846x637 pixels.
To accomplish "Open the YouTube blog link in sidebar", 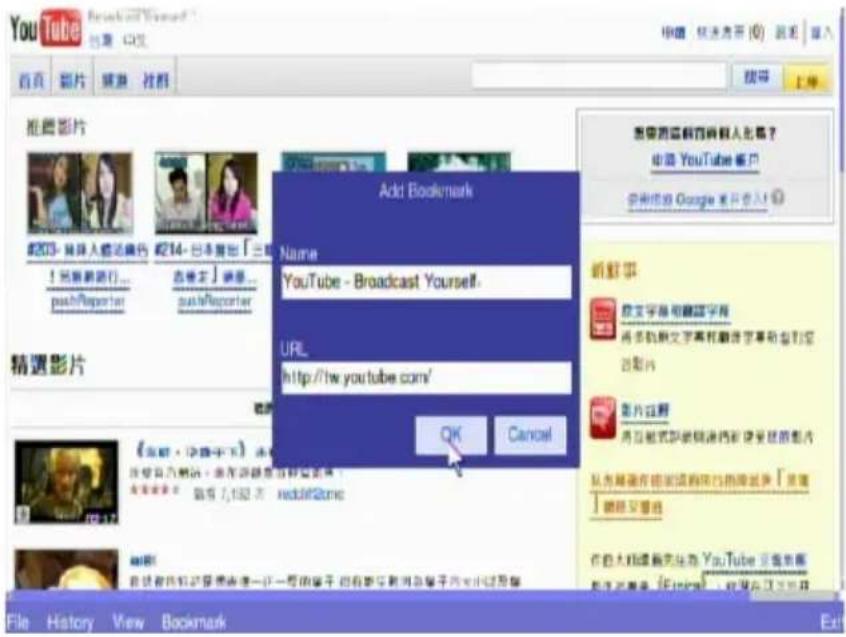I will pyautogui.click(x=754, y=560).
